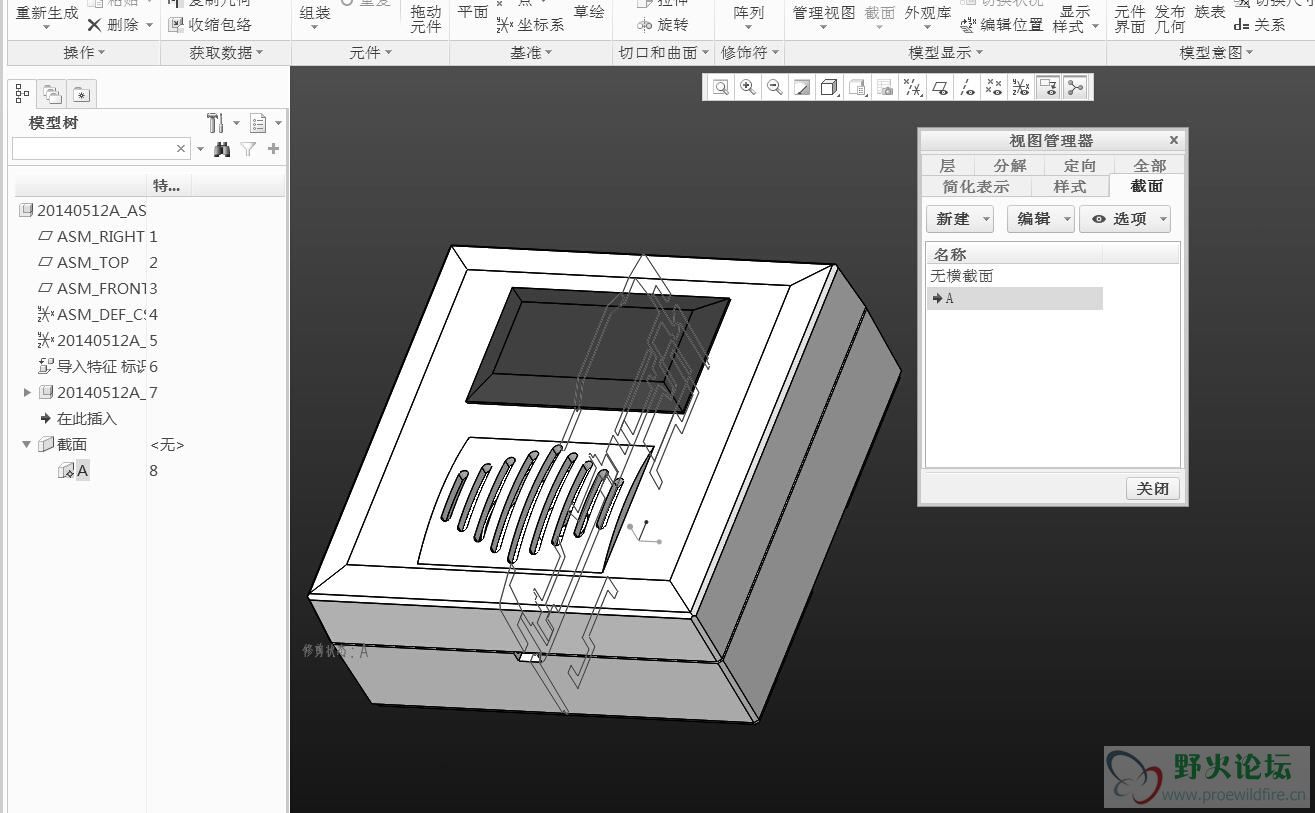Select the 导入特征 item in tree

tap(91, 366)
